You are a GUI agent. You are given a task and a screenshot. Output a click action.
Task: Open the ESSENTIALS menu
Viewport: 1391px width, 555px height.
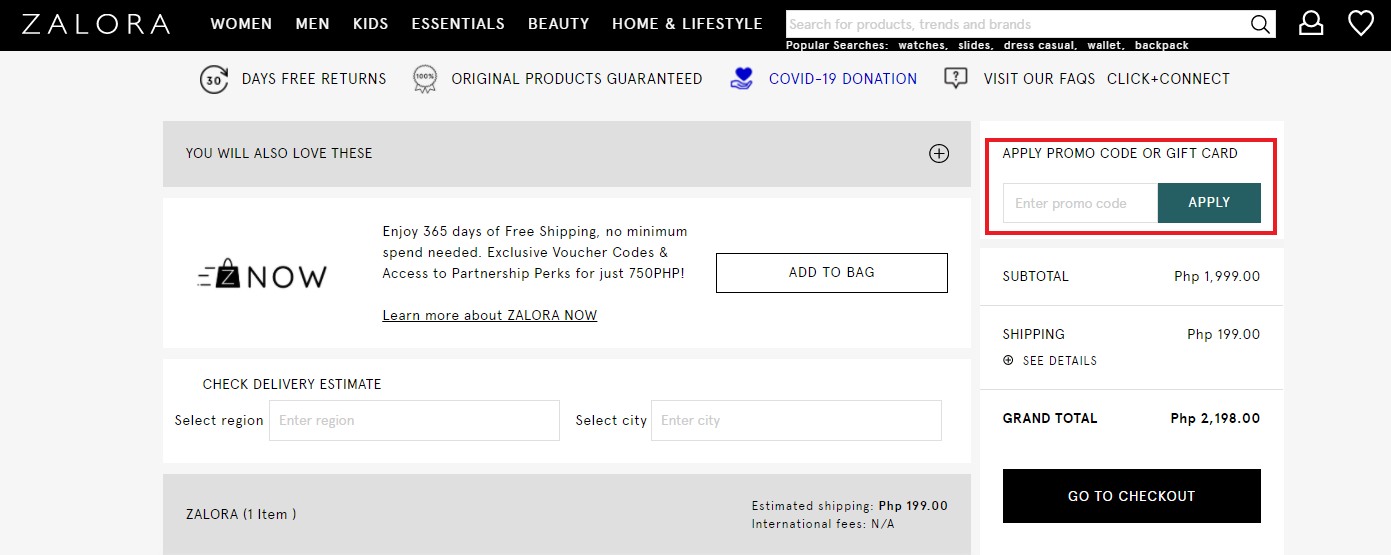click(x=458, y=24)
